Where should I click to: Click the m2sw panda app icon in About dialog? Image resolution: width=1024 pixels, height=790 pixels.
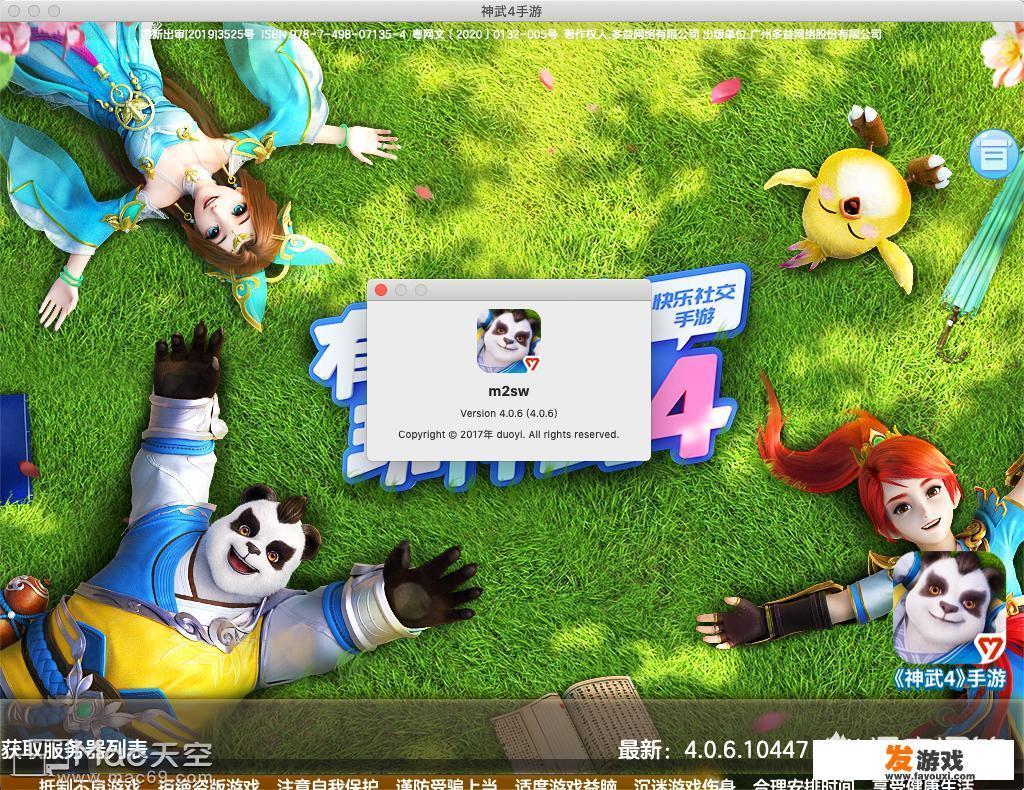pos(509,341)
